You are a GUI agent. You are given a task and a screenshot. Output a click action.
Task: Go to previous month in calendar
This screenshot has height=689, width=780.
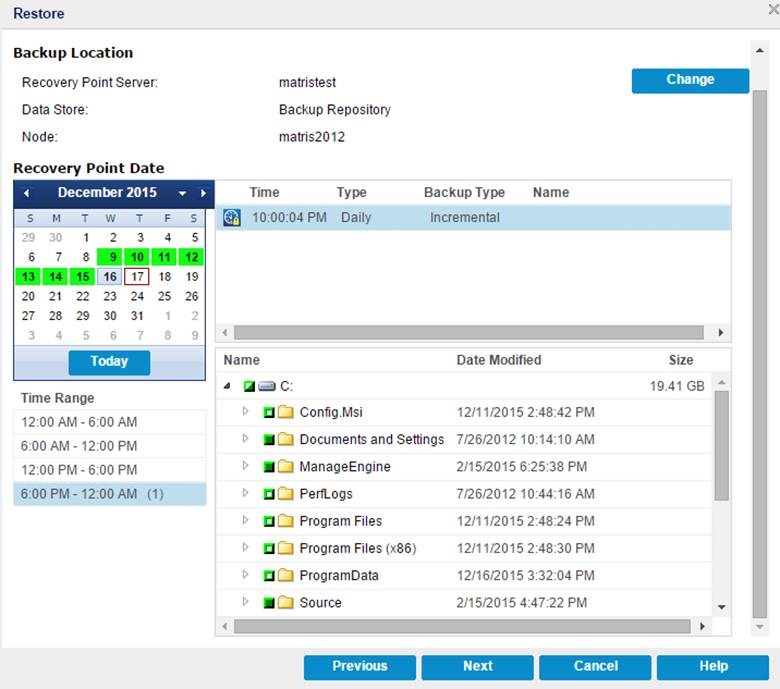pos(26,193)
